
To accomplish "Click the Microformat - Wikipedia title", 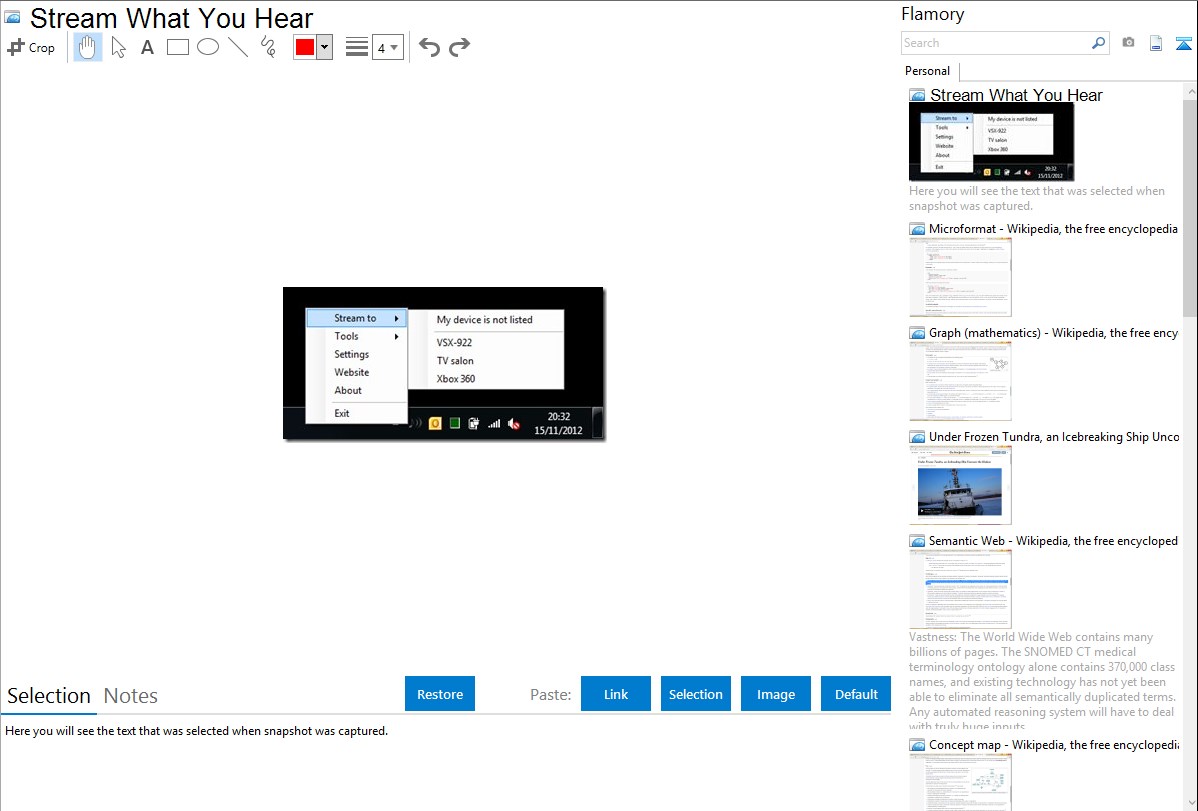I will tap(1053, 229).
